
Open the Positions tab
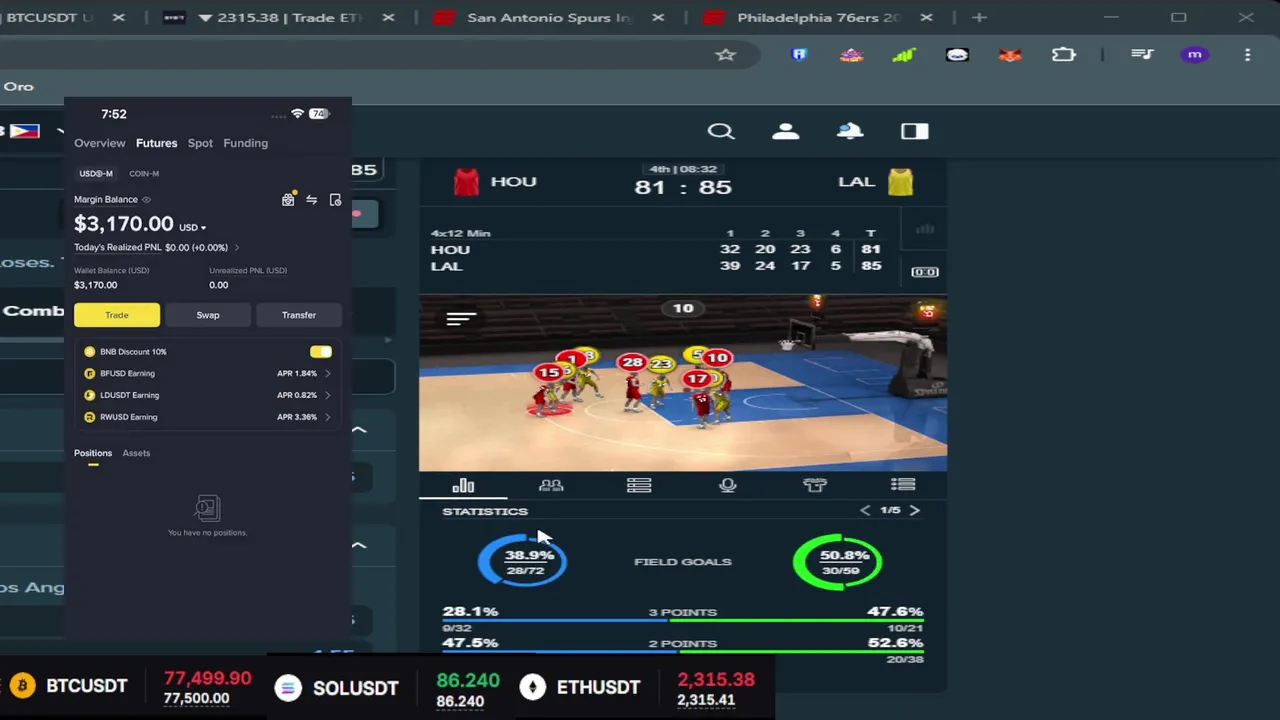[x=93, y=453]
